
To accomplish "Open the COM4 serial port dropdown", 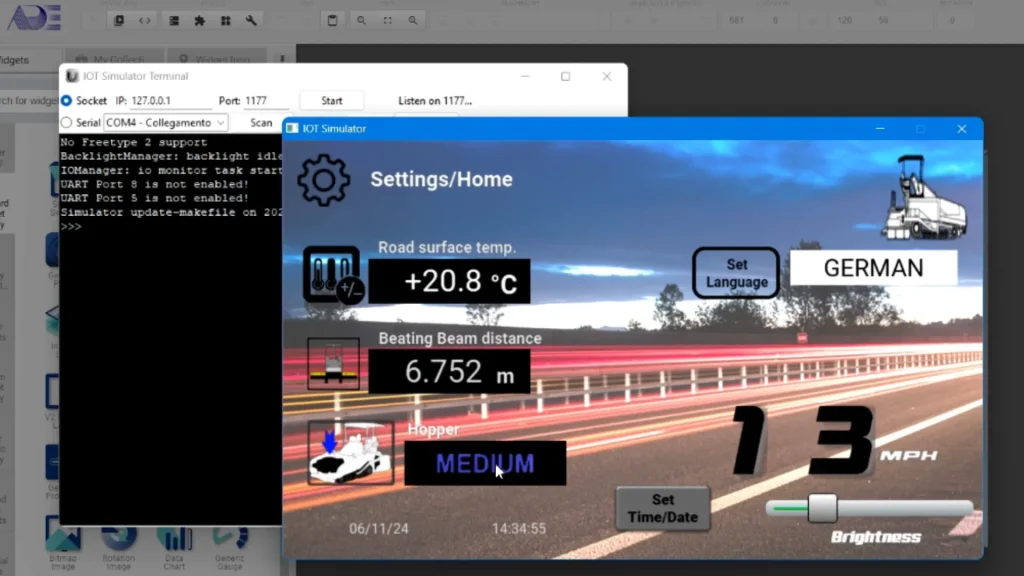I will pyautogui.click(x=166, y=123).
